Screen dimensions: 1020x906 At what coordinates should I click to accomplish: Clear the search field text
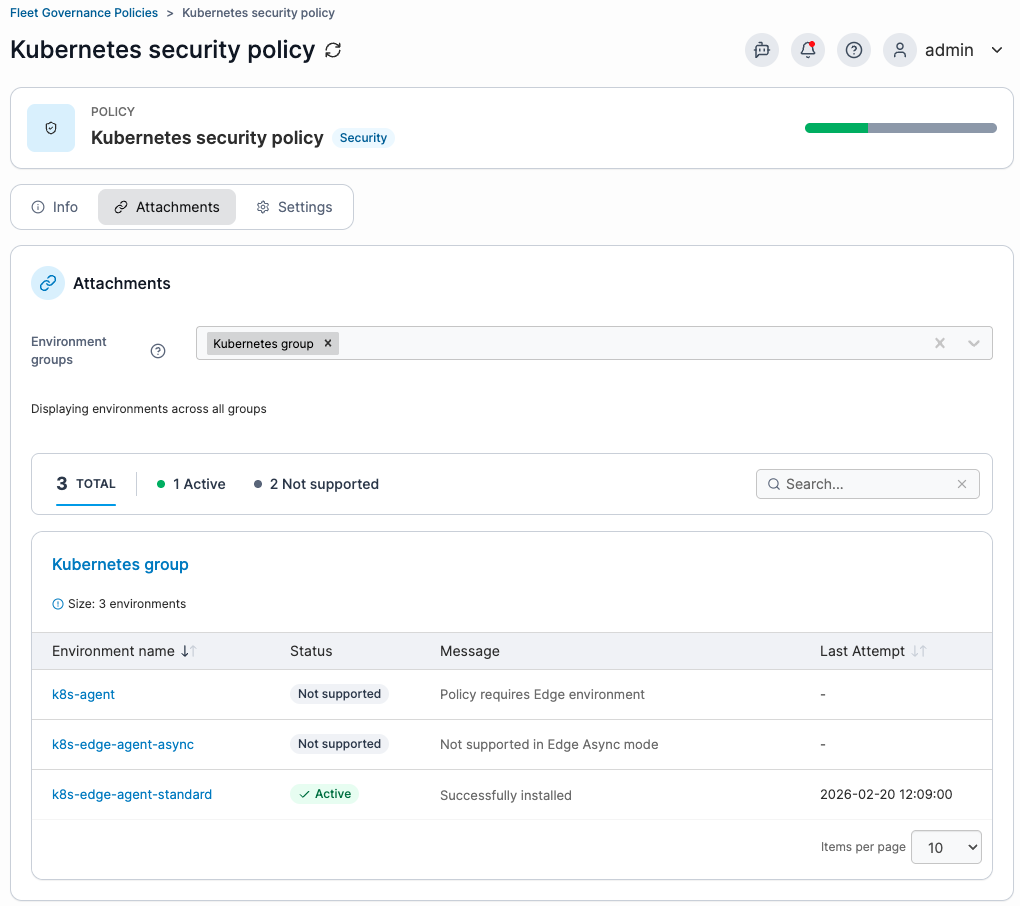pyautogui.click(x=962, y=484)
